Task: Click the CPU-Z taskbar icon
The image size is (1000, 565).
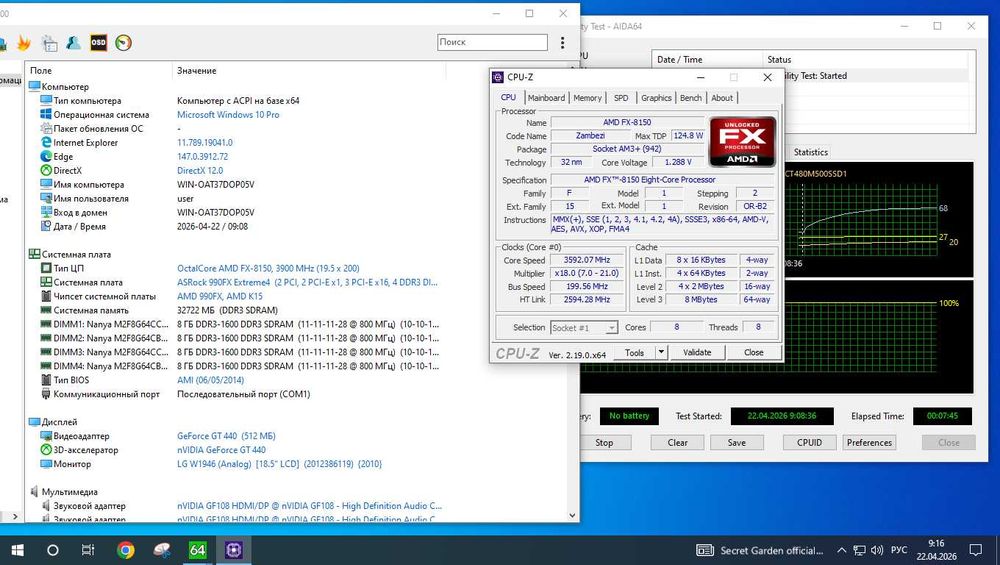Action: (x=233, y=550)
